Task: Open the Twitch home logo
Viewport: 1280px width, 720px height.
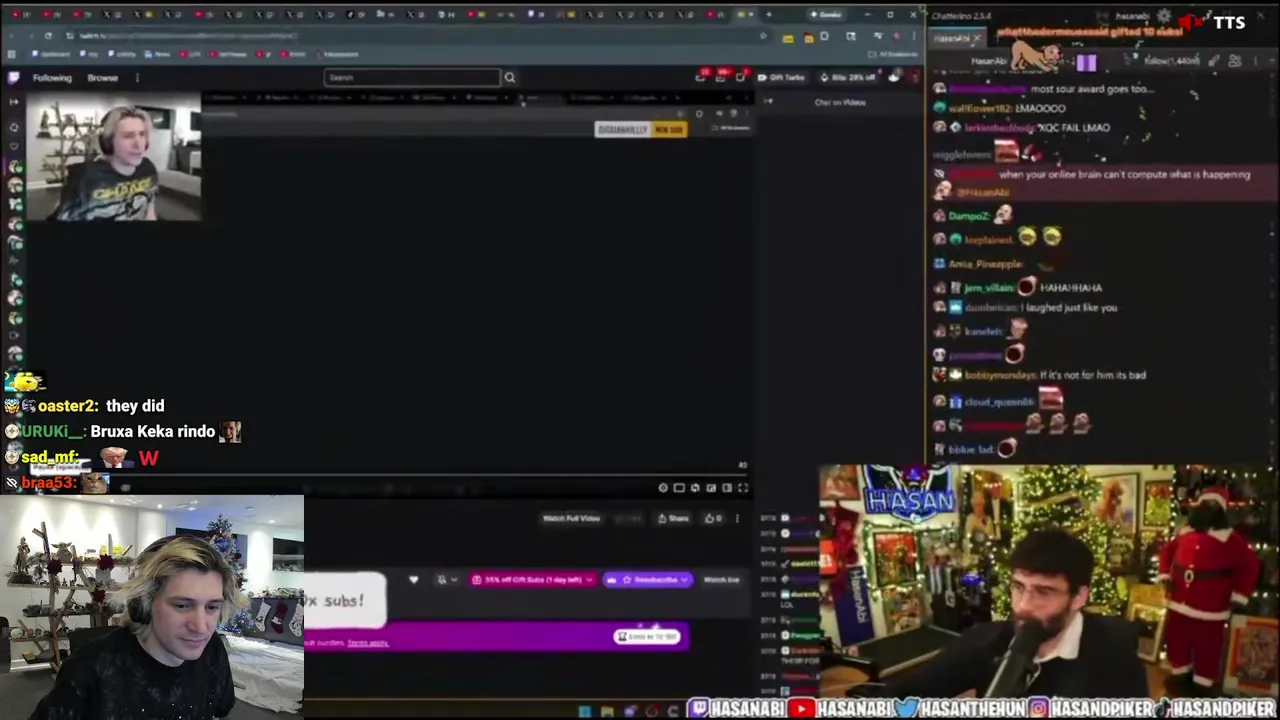Action: (13, 77)
